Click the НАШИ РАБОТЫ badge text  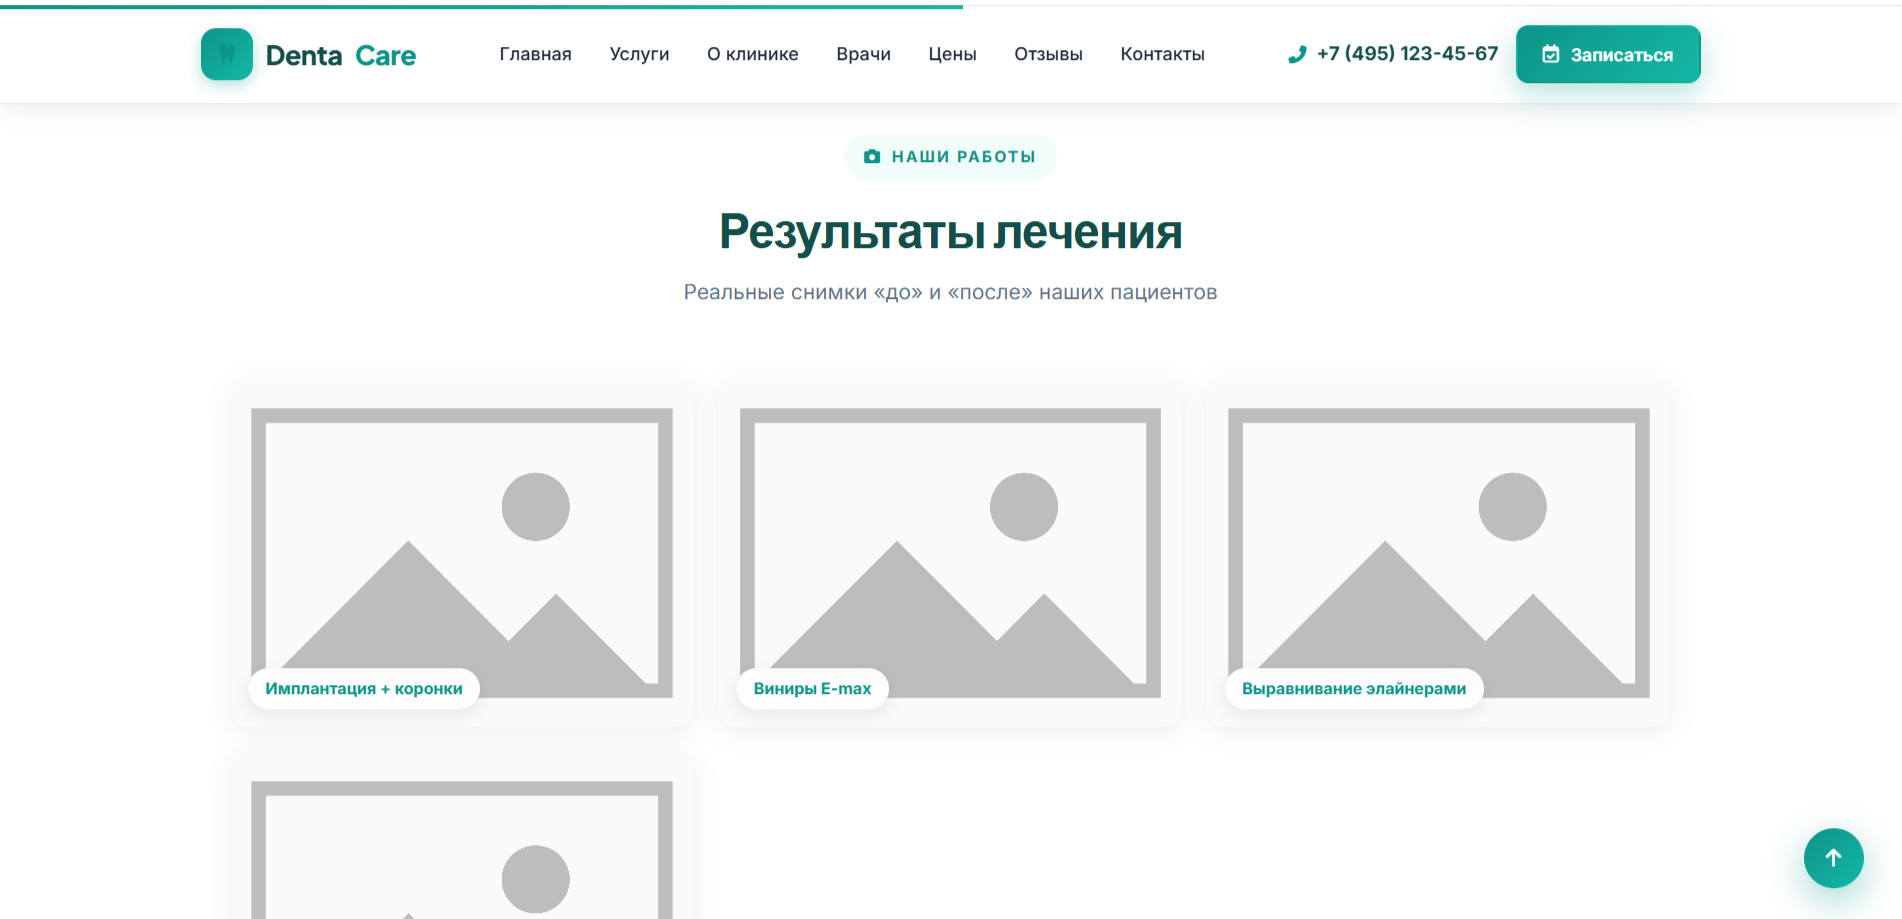click(x=963, y=157)
